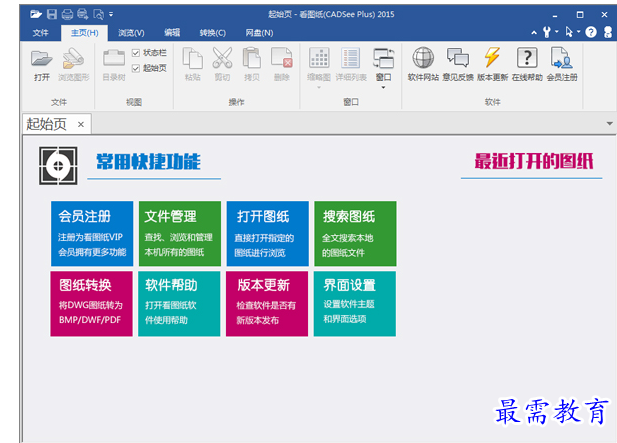Open the dropdown arrow beside the cursor icon
617x443 pixels.
(579, 31)
